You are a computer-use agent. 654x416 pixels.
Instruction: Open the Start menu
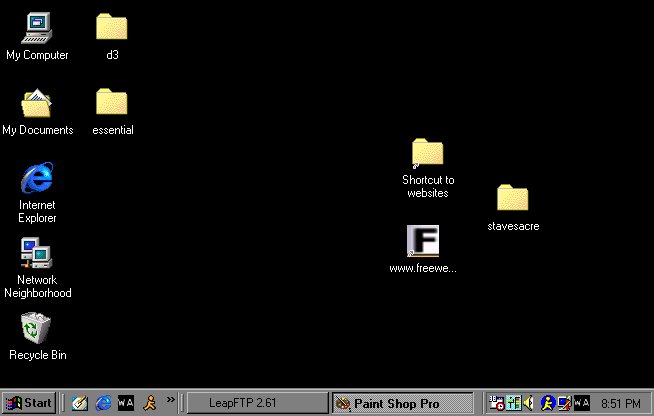tap(29, 403)
